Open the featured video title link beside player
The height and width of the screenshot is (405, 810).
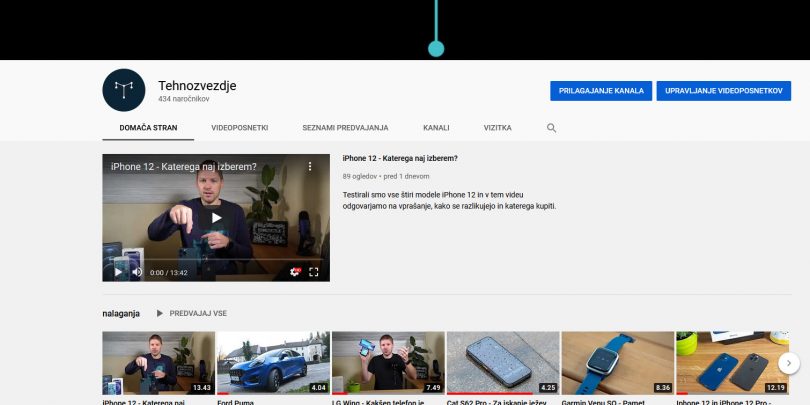click(x=400, y=158)
